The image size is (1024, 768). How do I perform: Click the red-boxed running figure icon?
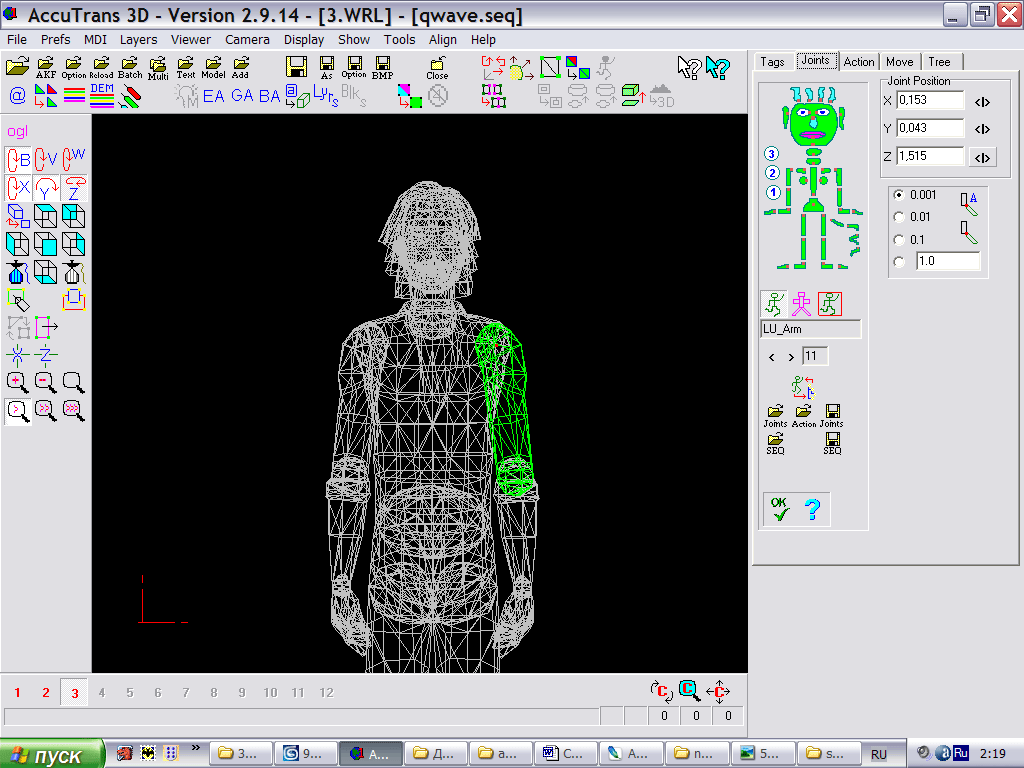coord(830,304)
